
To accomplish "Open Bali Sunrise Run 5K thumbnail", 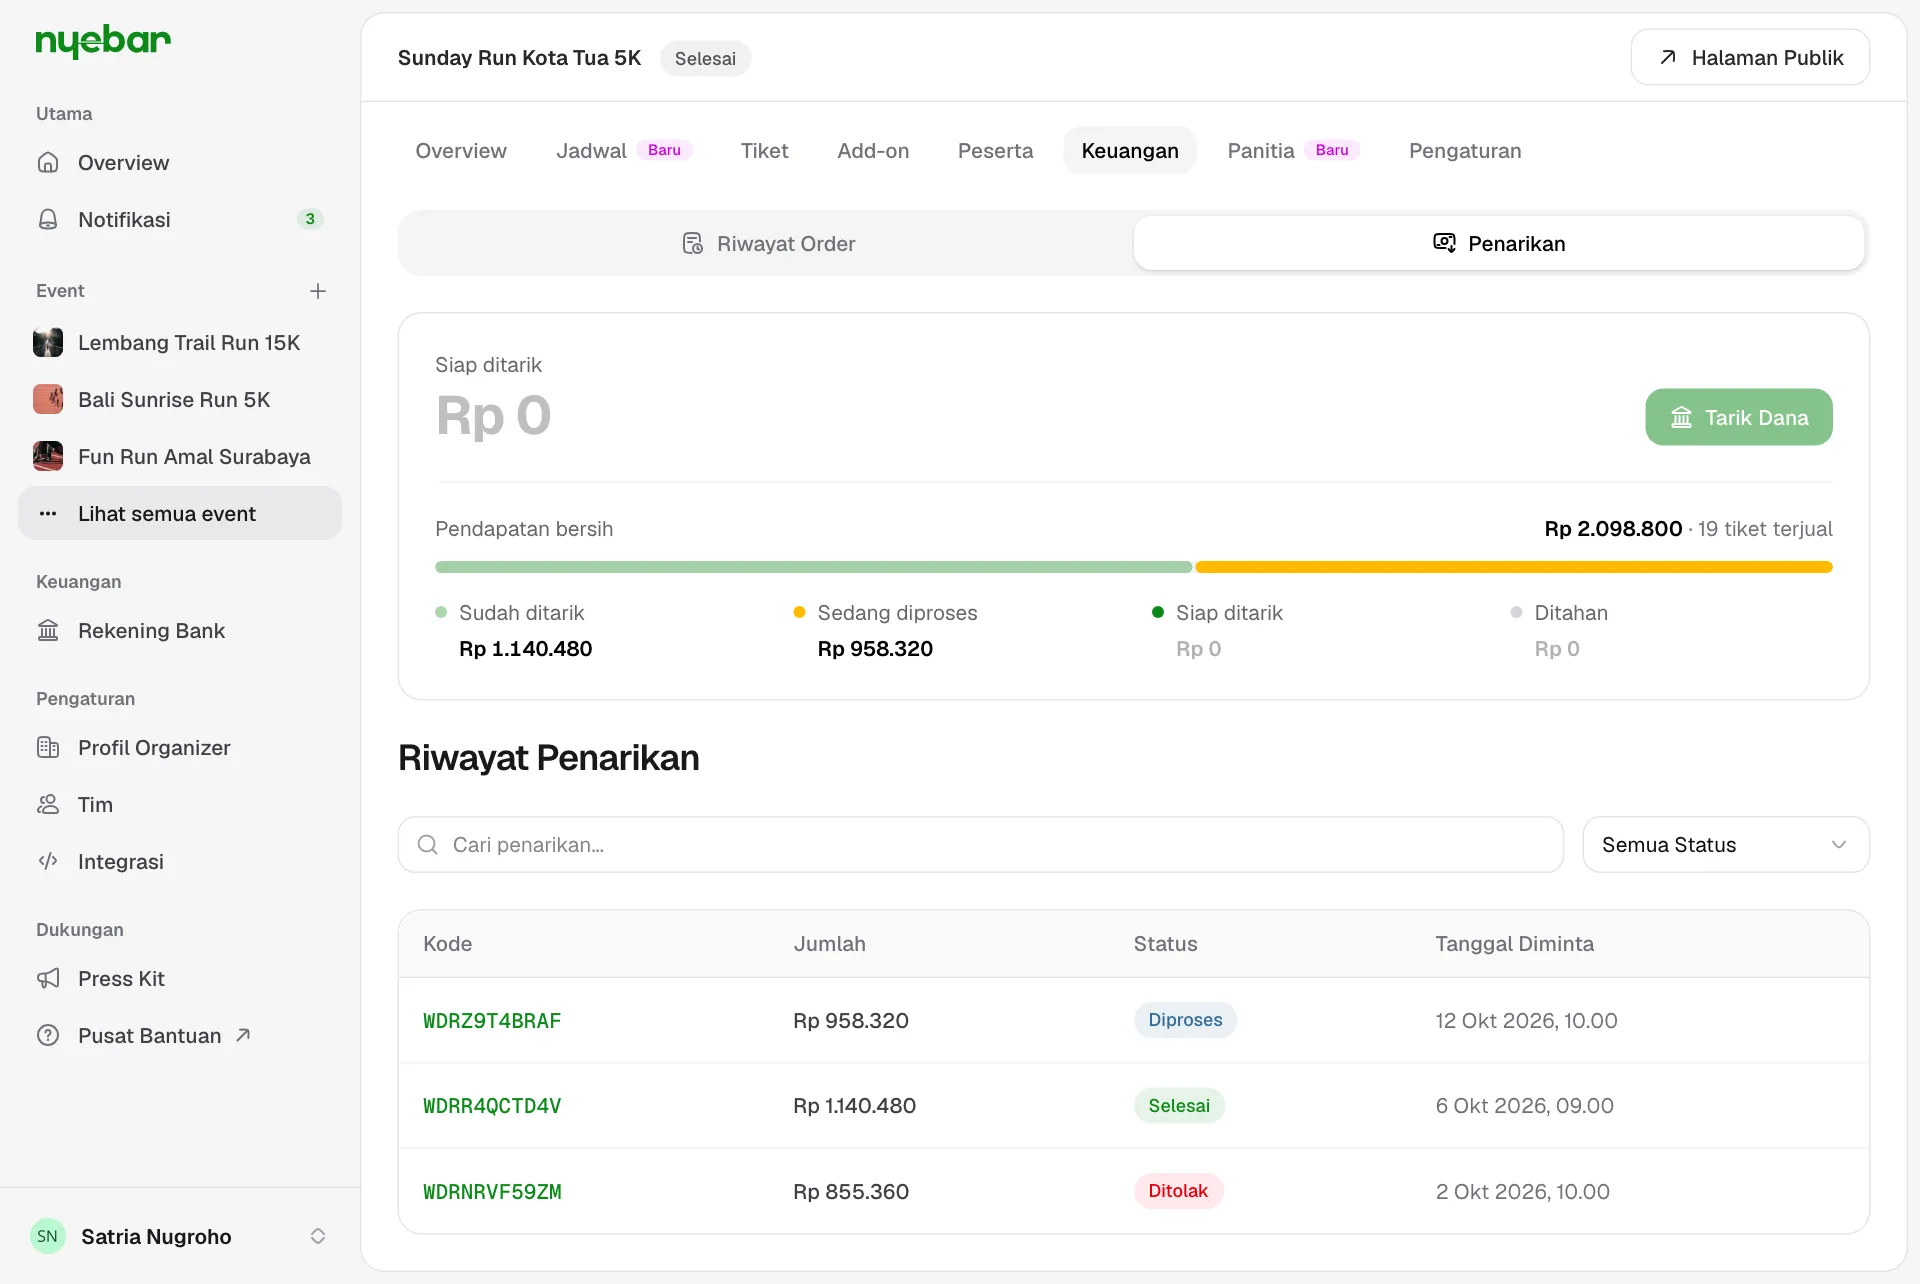I will tap(48, 399).
